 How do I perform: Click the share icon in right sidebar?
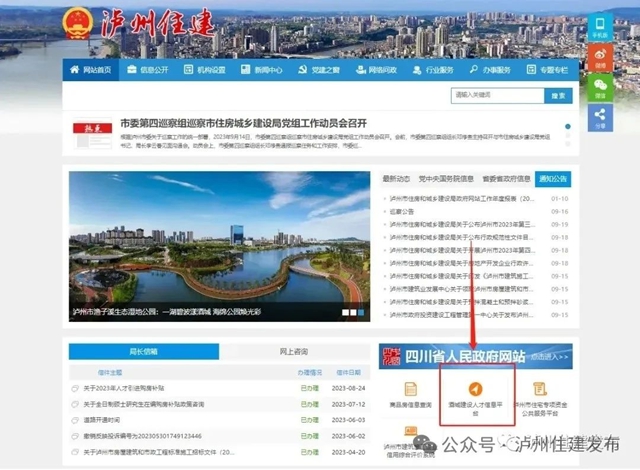point(600,117)
